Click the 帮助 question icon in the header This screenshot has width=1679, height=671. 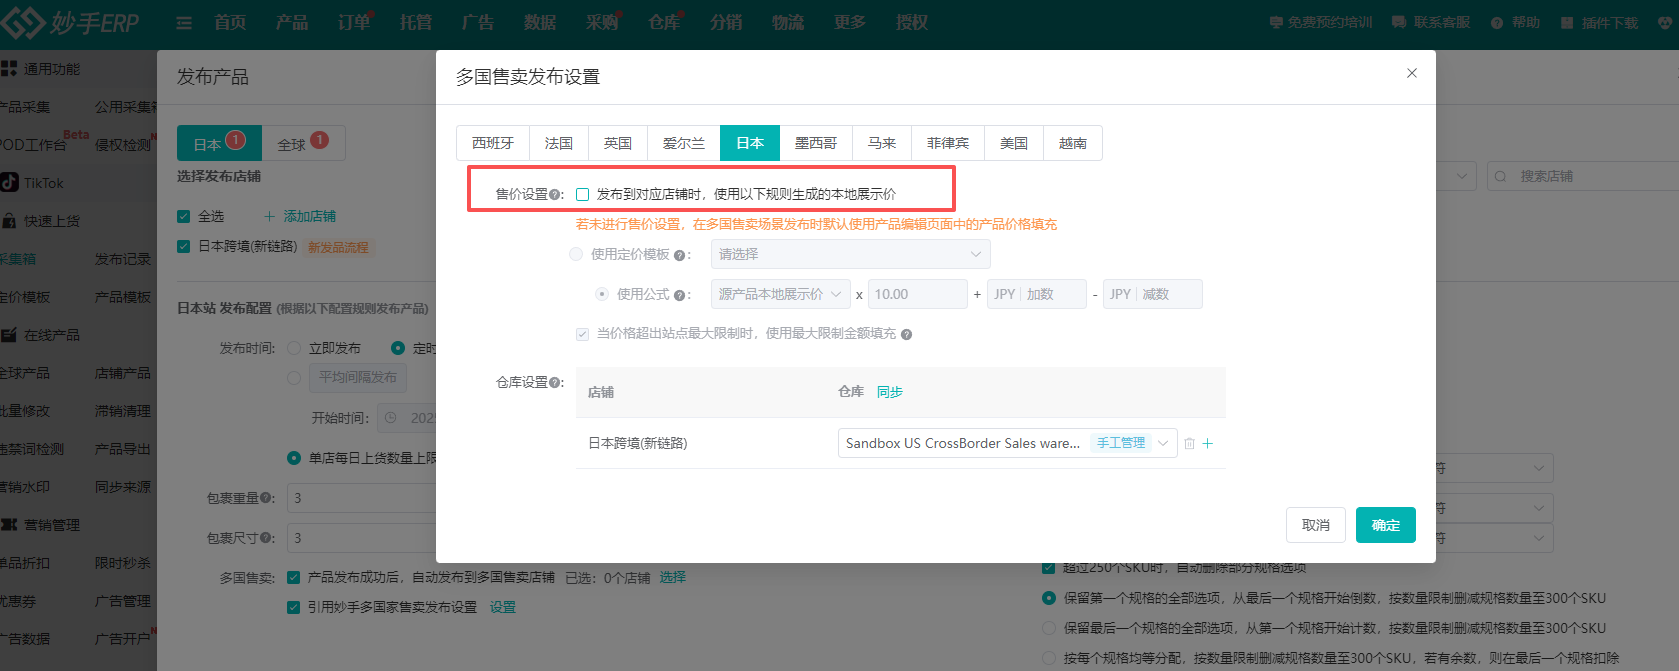tap(1497, 23)
